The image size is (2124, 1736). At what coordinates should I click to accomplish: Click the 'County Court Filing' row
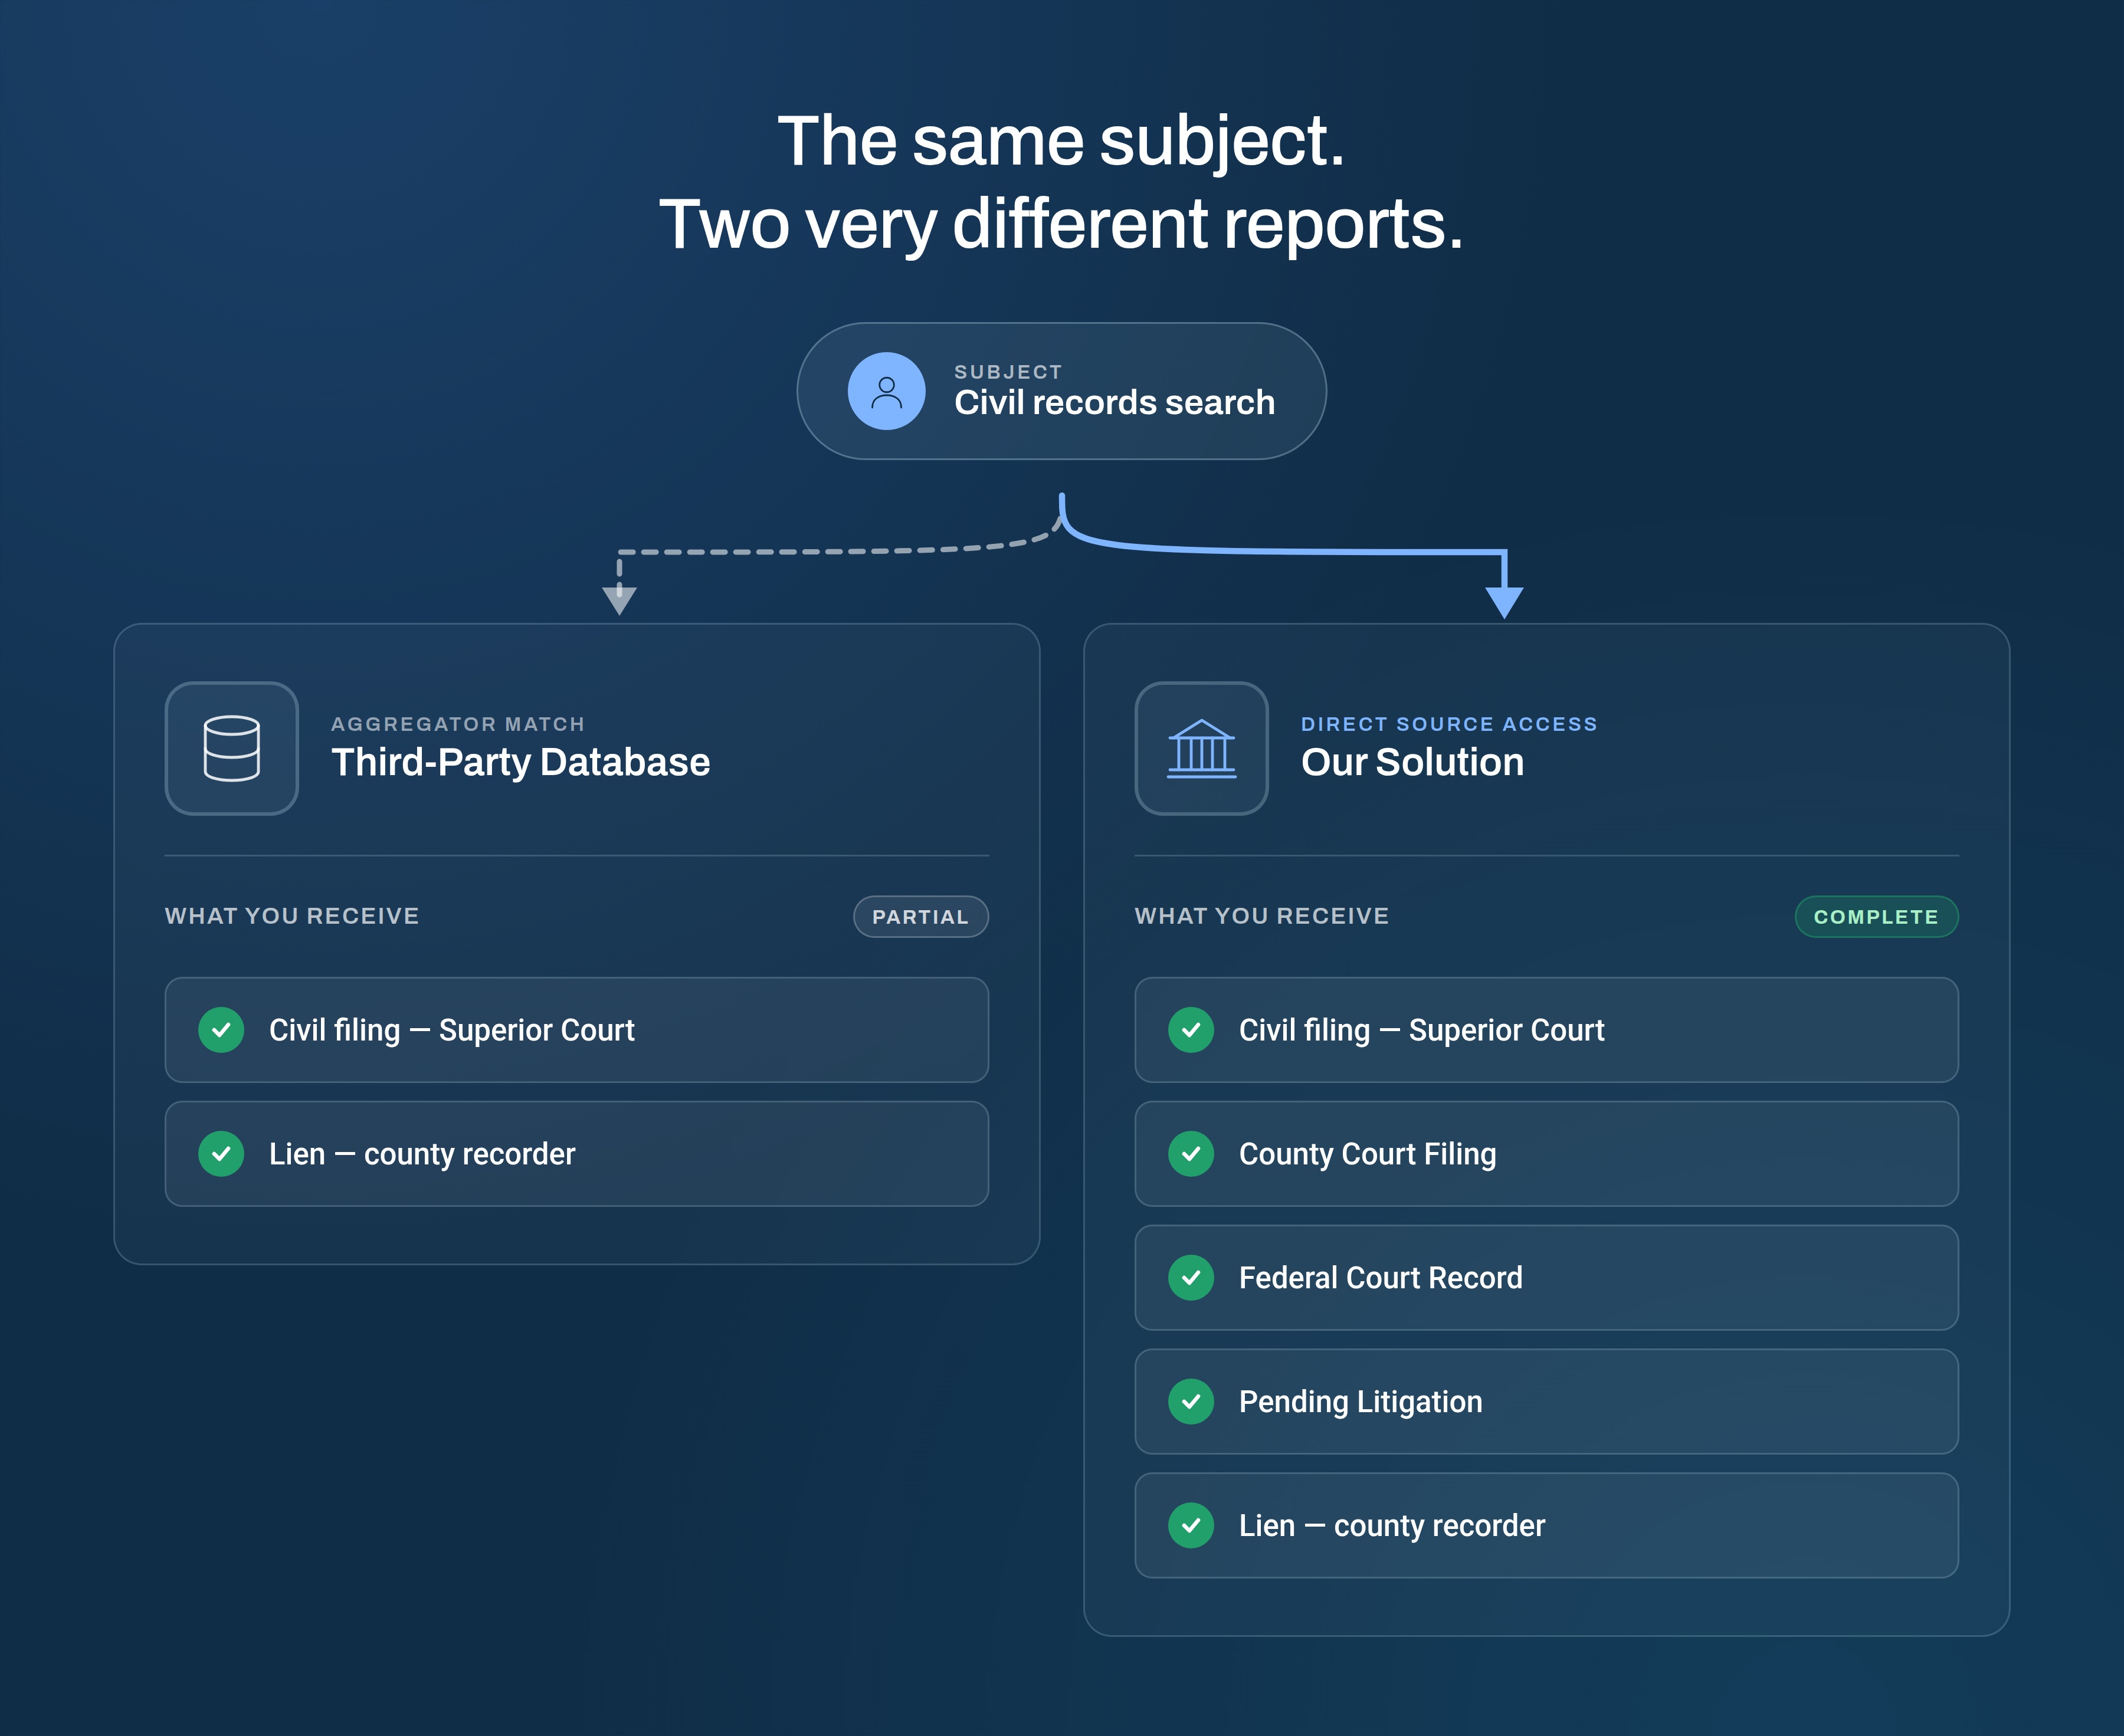(x=1547, y=1154)
